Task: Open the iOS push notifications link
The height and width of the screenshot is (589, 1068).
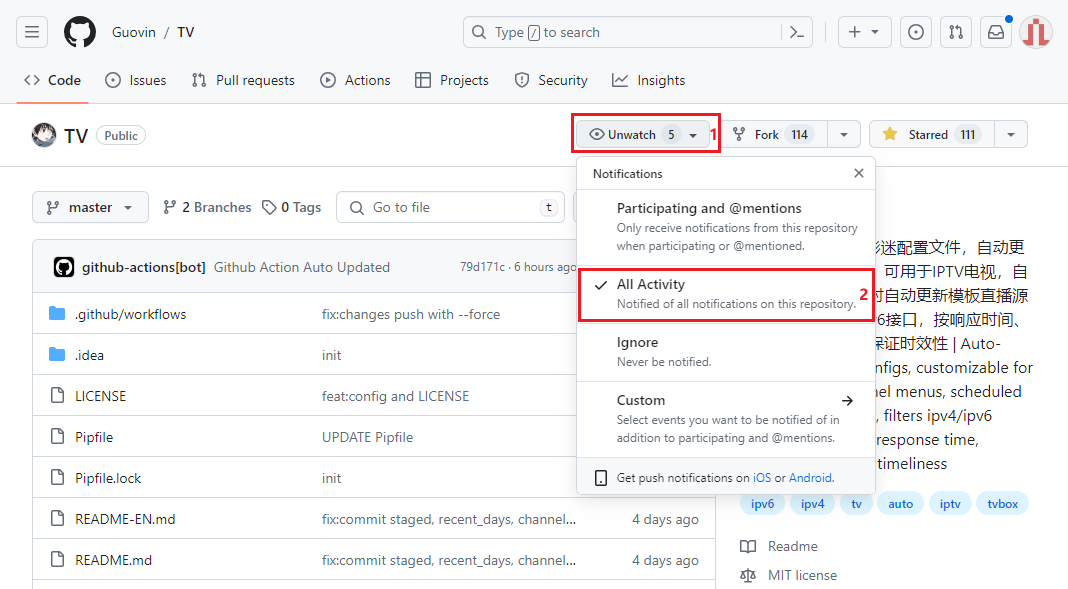Action: (x=761, y=477)
